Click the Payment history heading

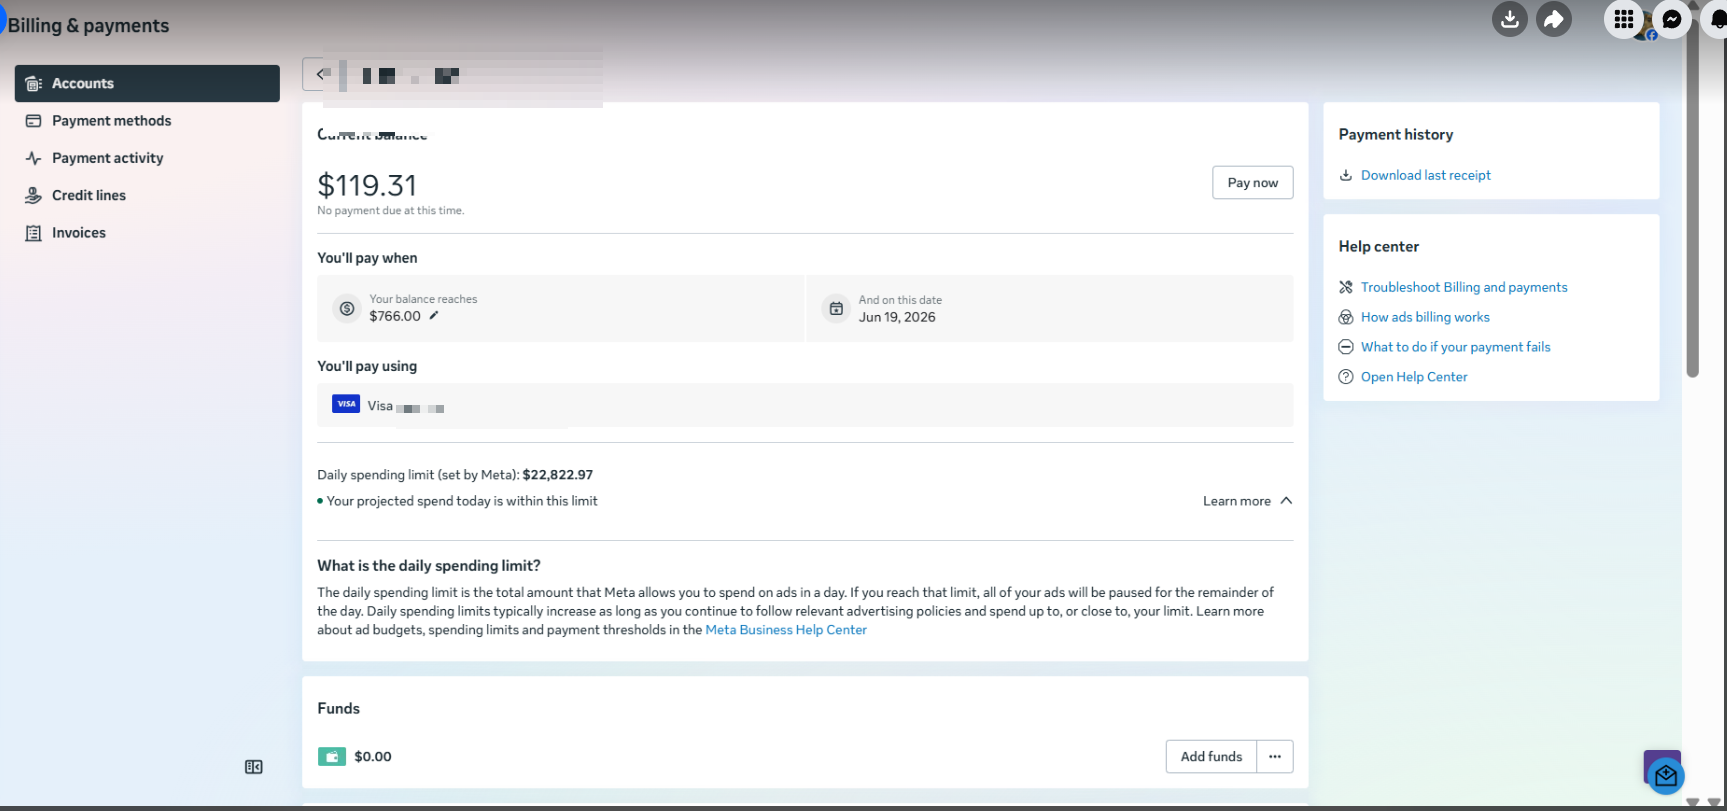pyautogui.click(x=1396, y=135)
